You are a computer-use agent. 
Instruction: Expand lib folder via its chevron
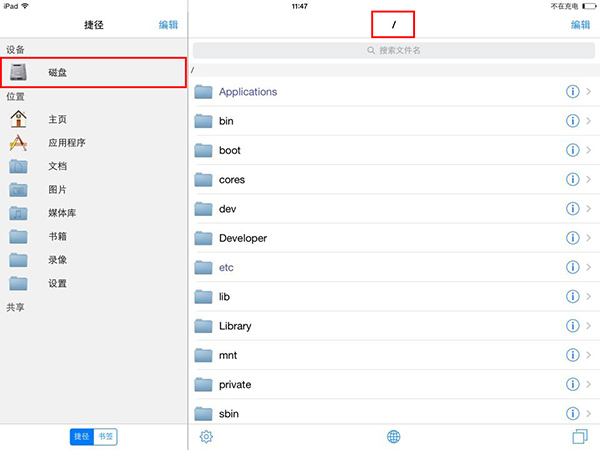coord(589,297)
